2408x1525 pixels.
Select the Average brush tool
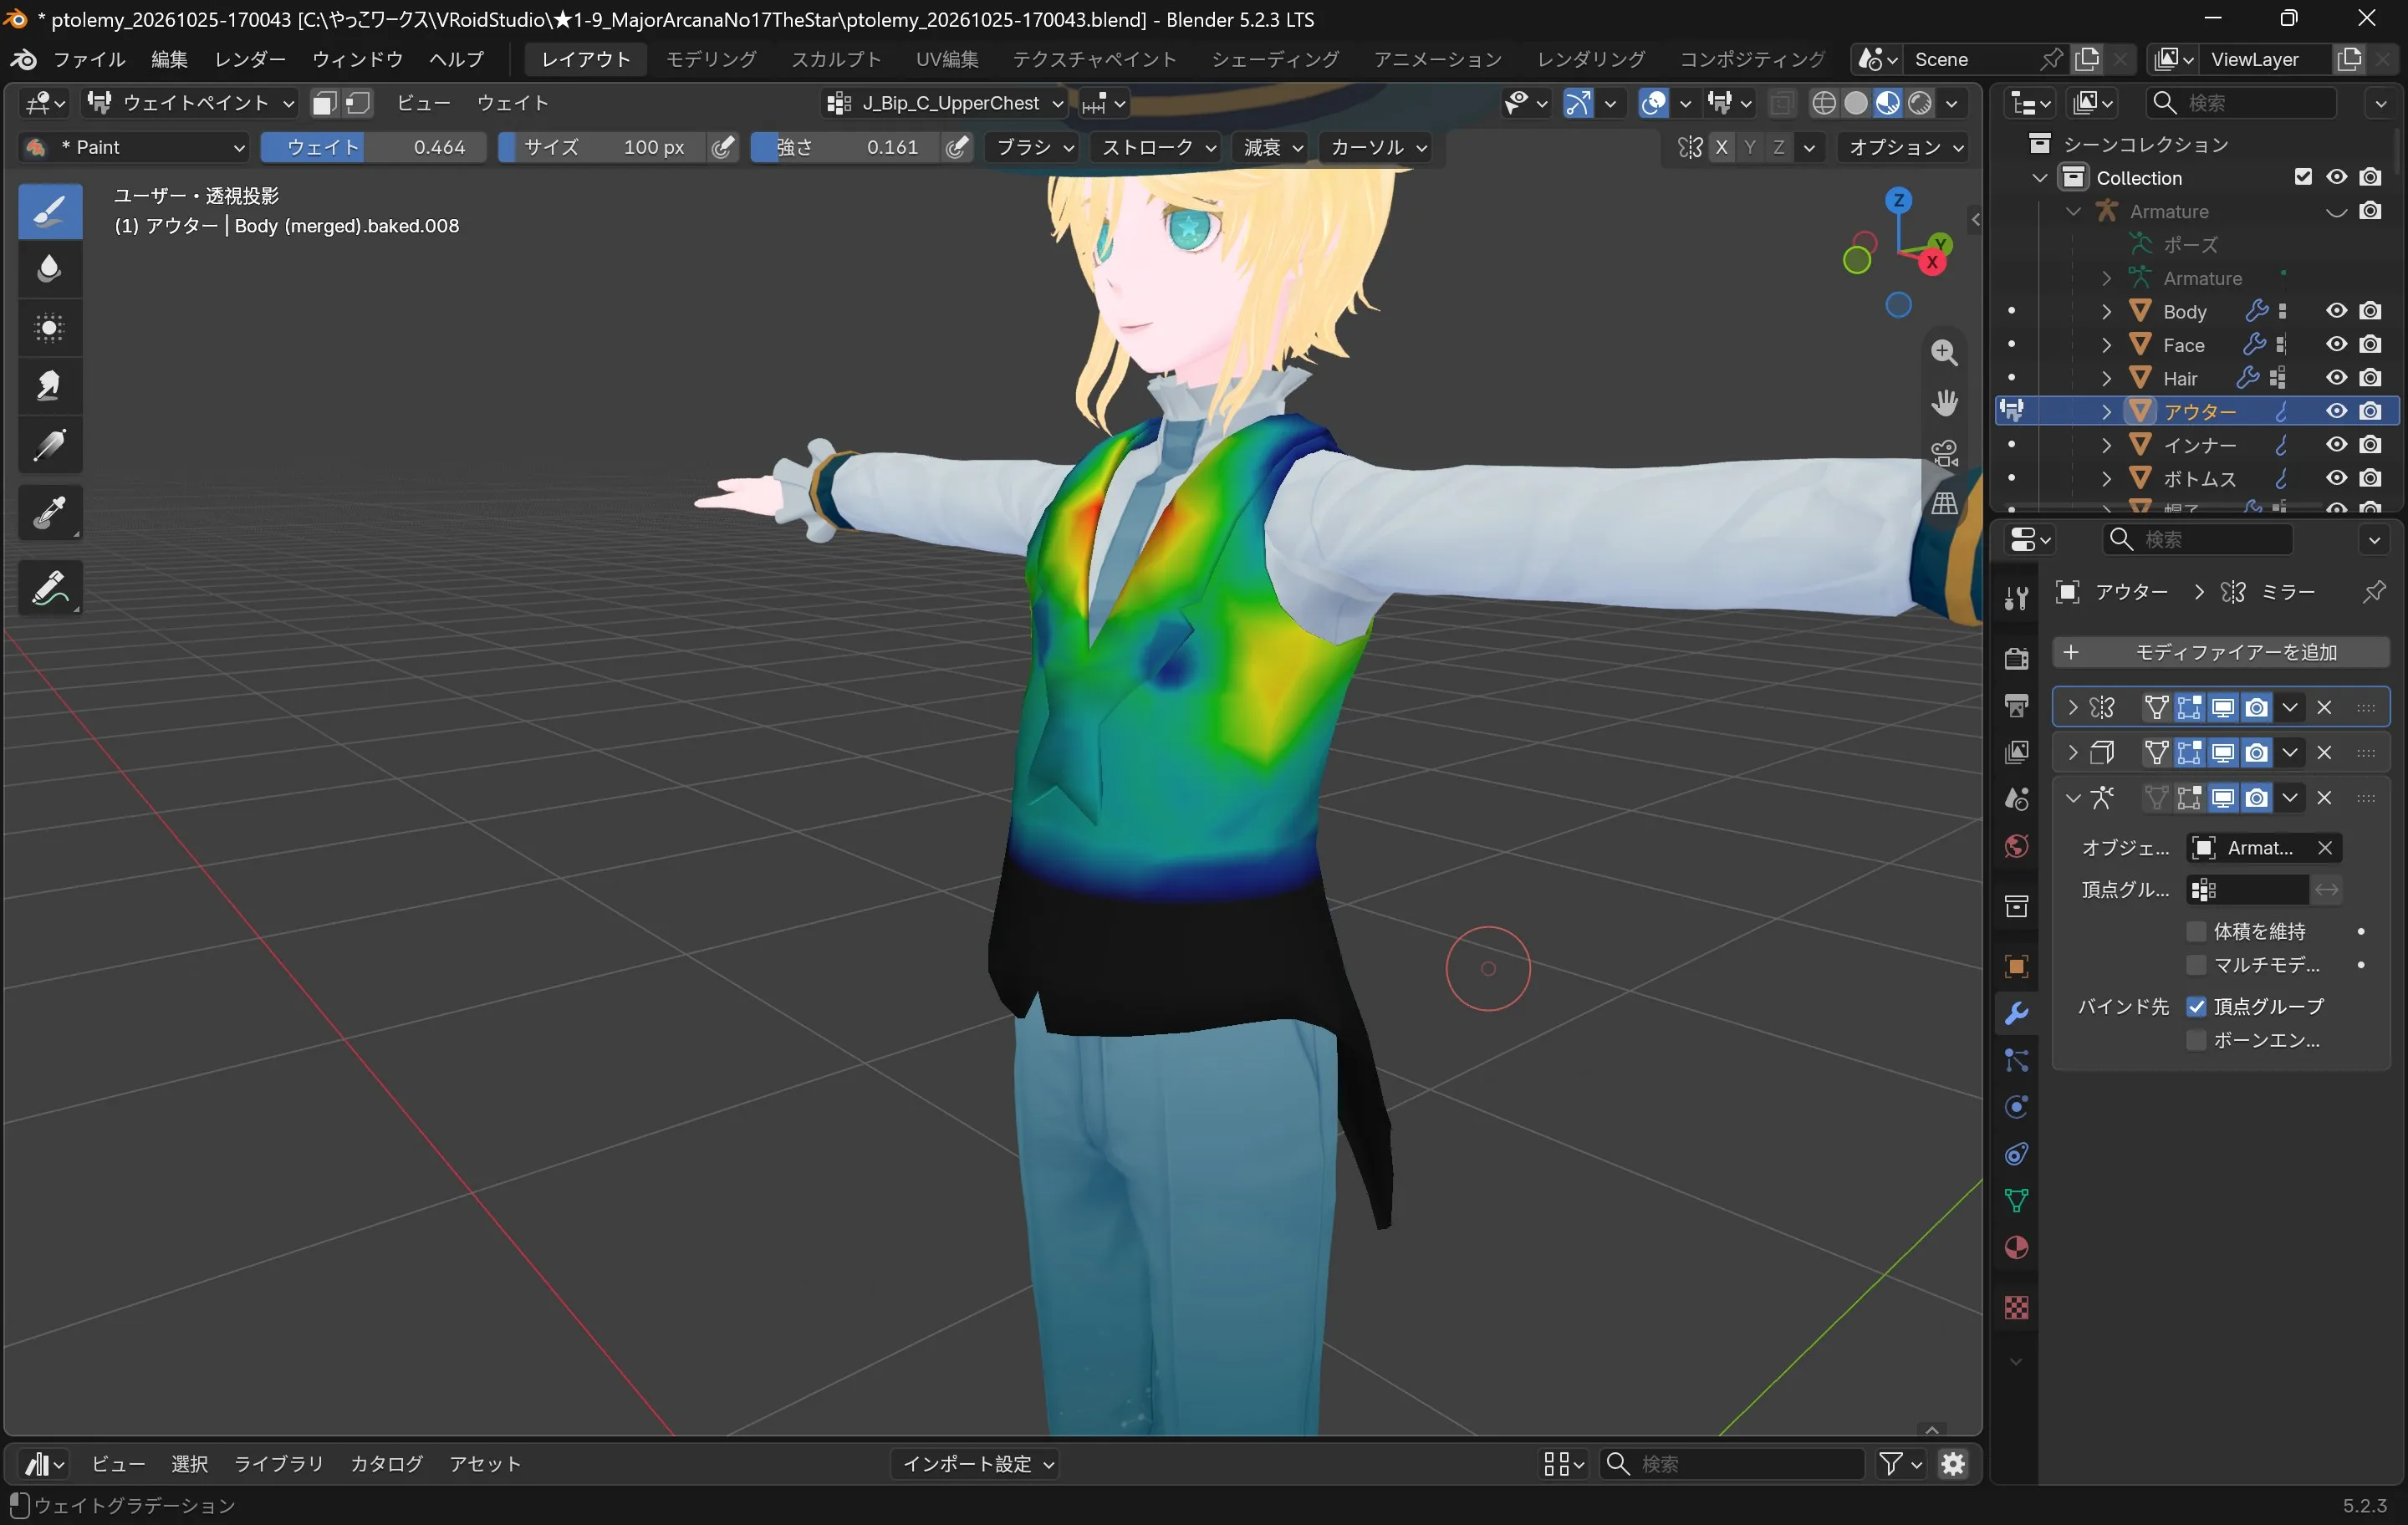(50, 327)
